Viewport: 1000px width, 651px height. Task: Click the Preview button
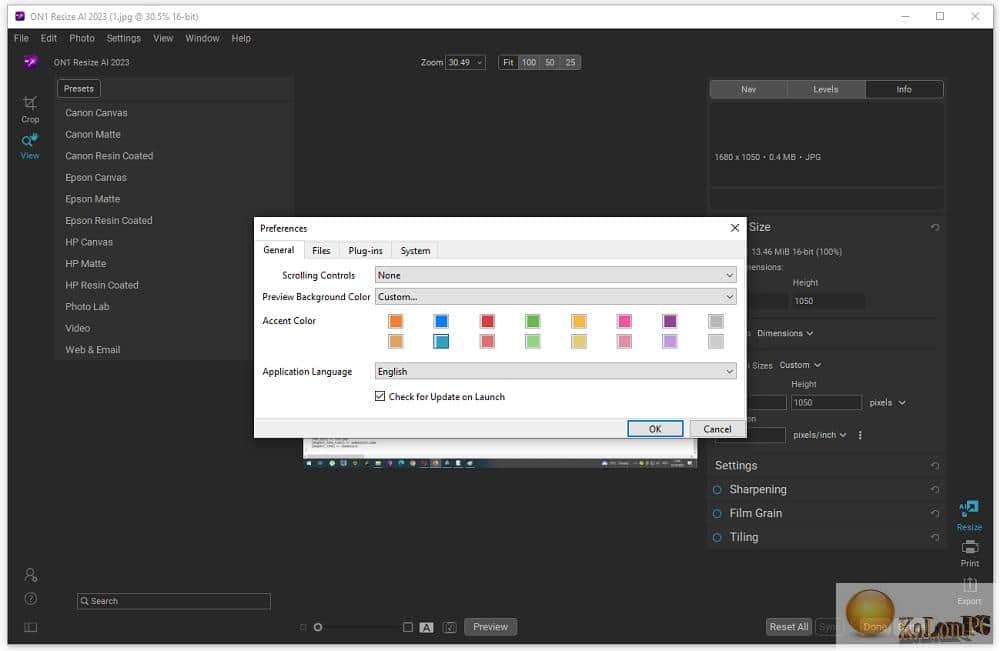(x=490, y=627)
